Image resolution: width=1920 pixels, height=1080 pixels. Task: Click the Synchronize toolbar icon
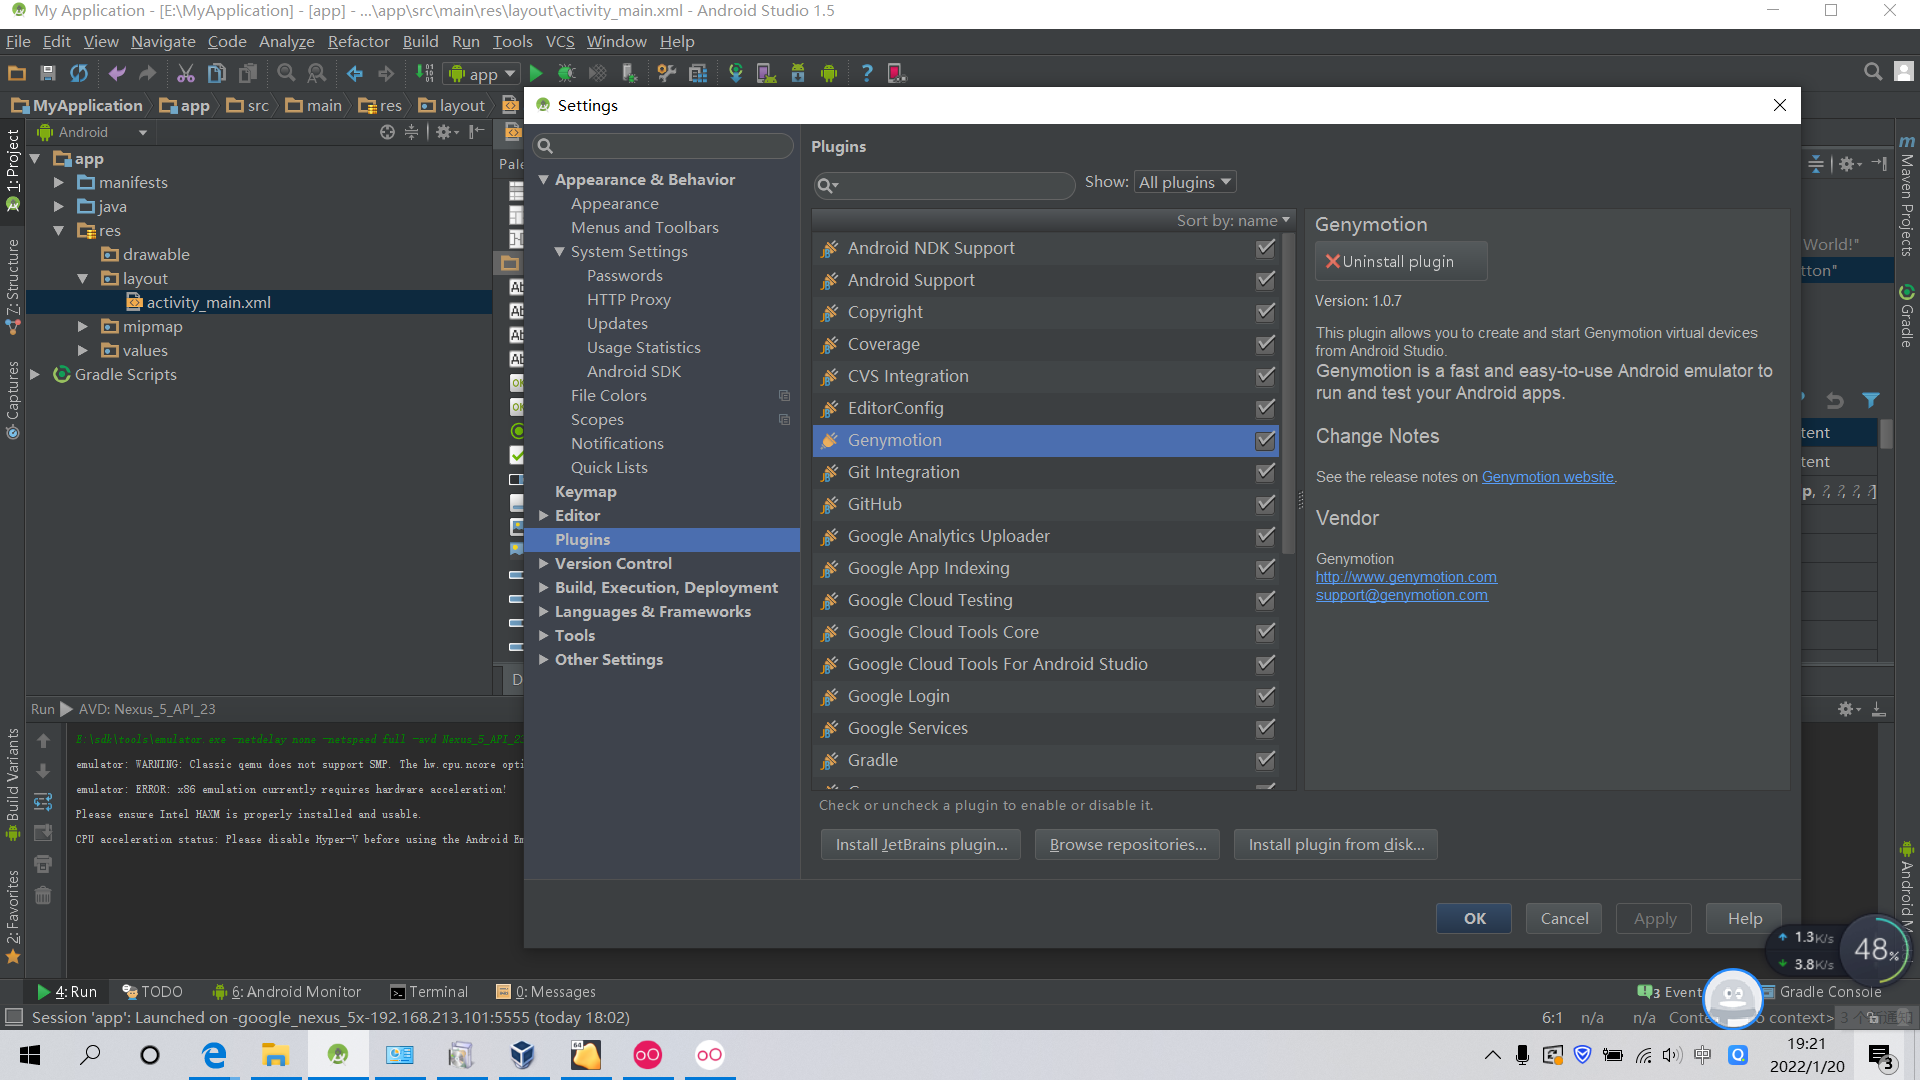coord(78,73)
